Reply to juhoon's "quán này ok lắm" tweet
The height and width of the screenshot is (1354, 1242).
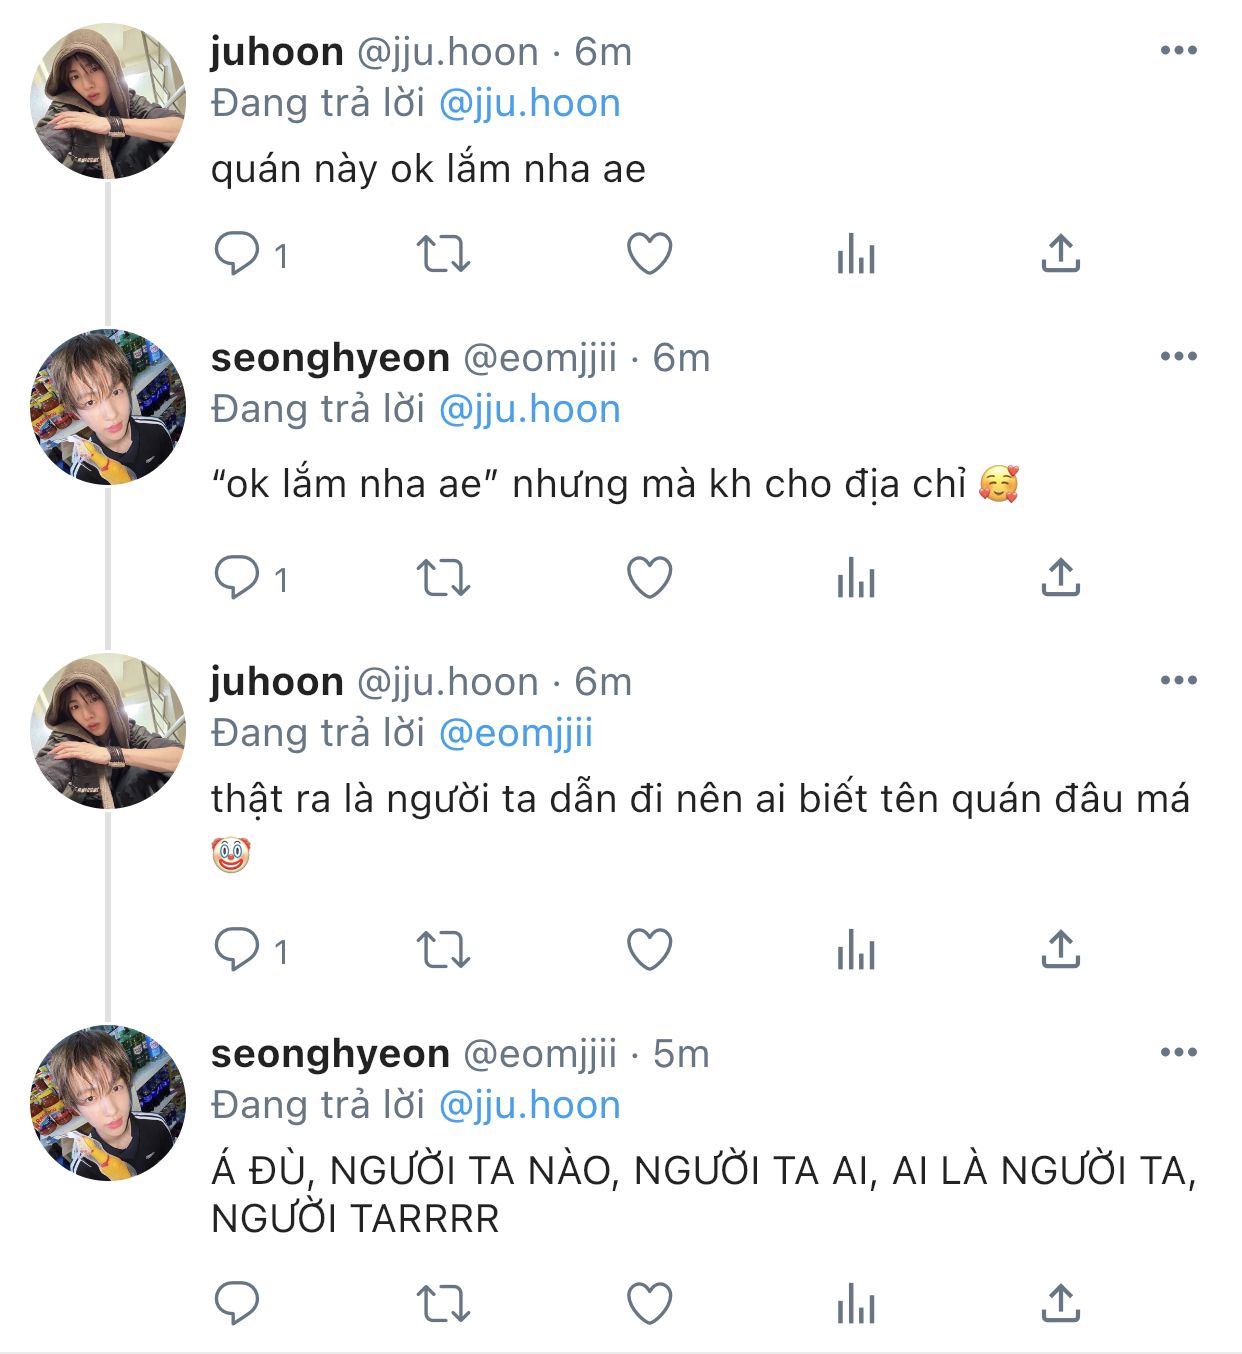click(x=237, y=254)
